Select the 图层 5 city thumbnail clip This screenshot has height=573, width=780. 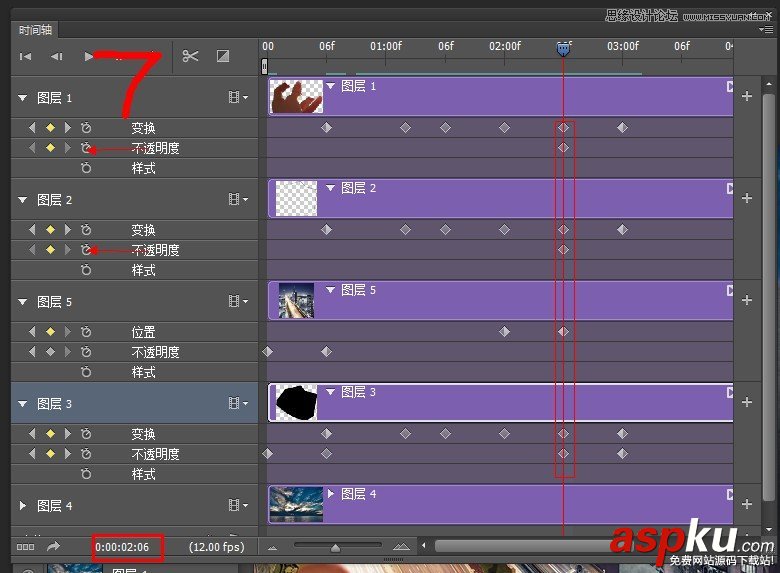296,300
